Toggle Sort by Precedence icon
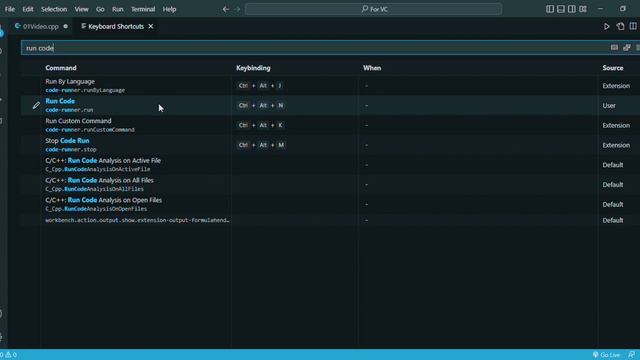640x360 pixels. point(627,48)
